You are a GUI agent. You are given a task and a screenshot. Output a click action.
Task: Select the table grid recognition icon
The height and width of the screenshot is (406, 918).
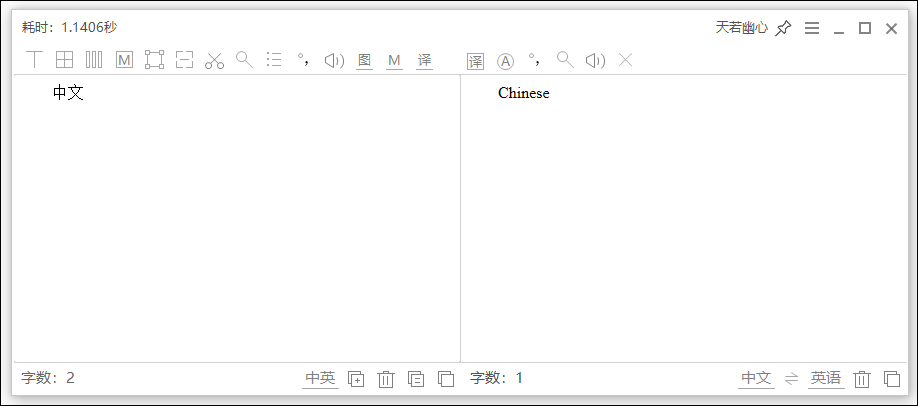(x=64, y=60)
